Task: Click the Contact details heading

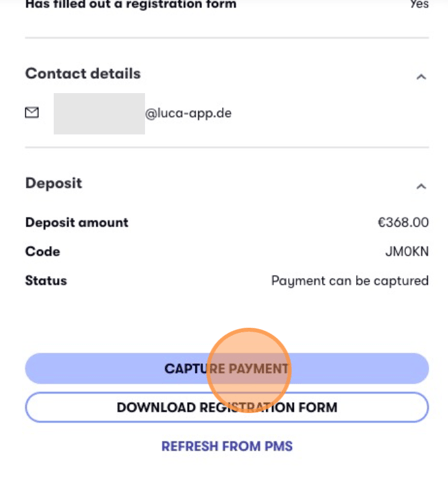Action: click(x=83, y=73)
